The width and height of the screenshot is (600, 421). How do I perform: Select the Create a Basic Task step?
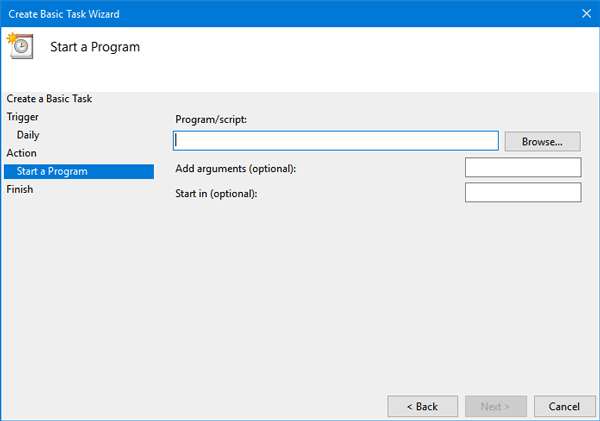click(x=49, y=99)
